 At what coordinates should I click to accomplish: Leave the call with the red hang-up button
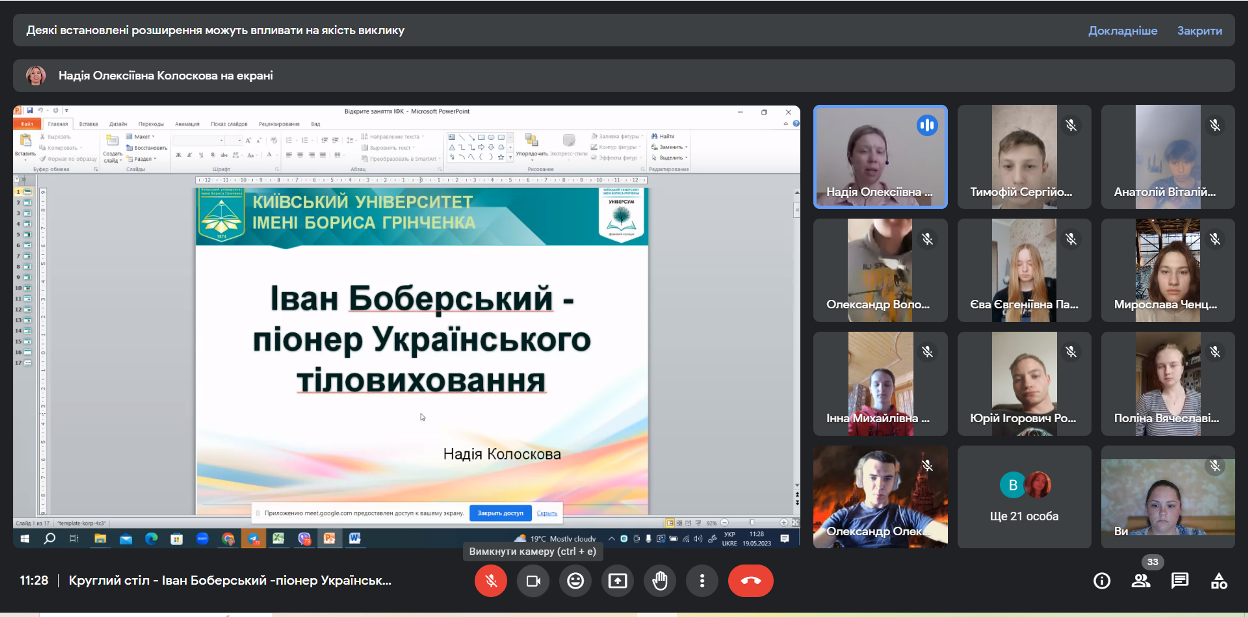(750, 580)
